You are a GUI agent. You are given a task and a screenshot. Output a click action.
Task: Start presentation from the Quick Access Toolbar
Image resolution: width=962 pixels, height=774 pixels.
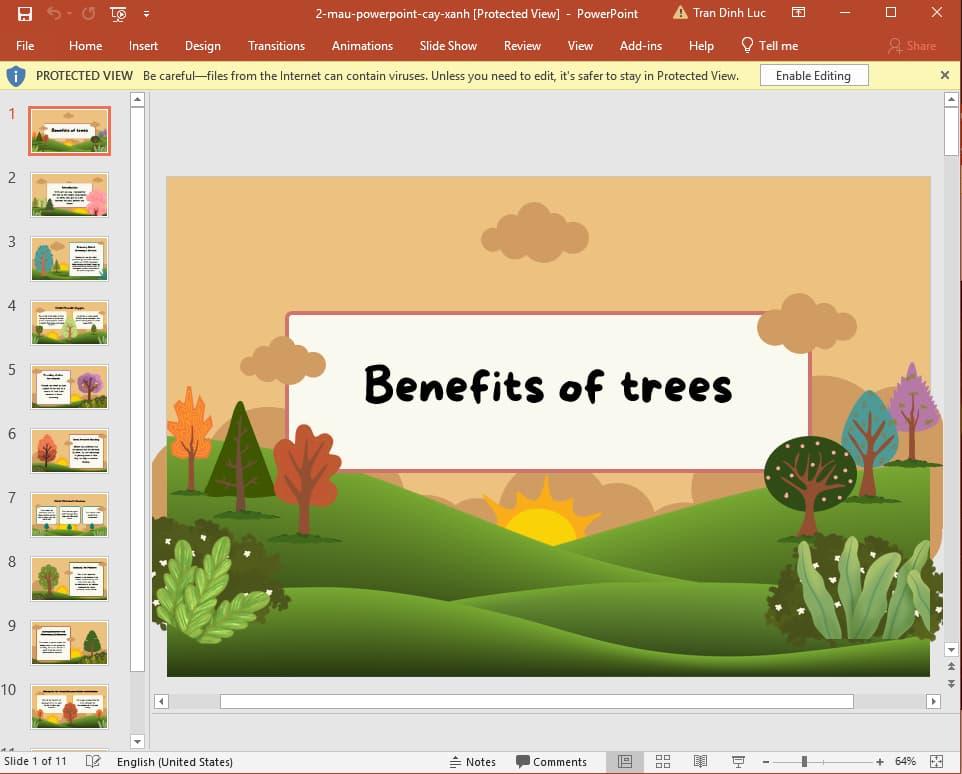point(117,14)
